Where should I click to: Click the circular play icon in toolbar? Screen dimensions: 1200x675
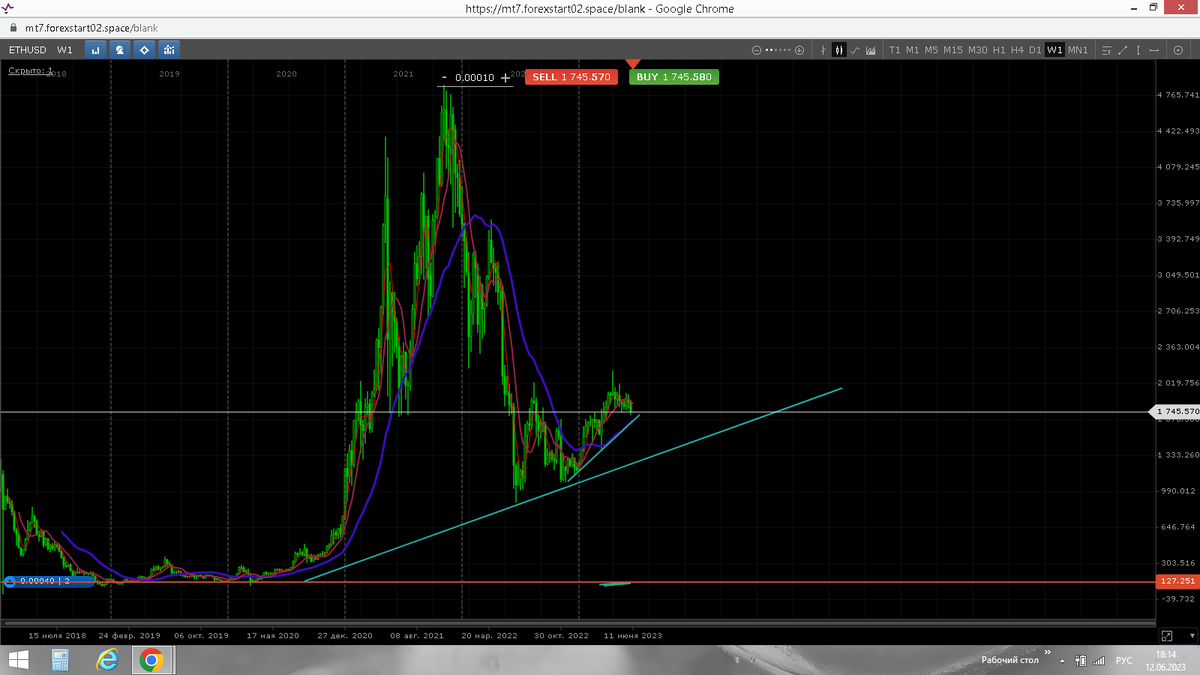pyautogui.click(x=1178, y=50)
